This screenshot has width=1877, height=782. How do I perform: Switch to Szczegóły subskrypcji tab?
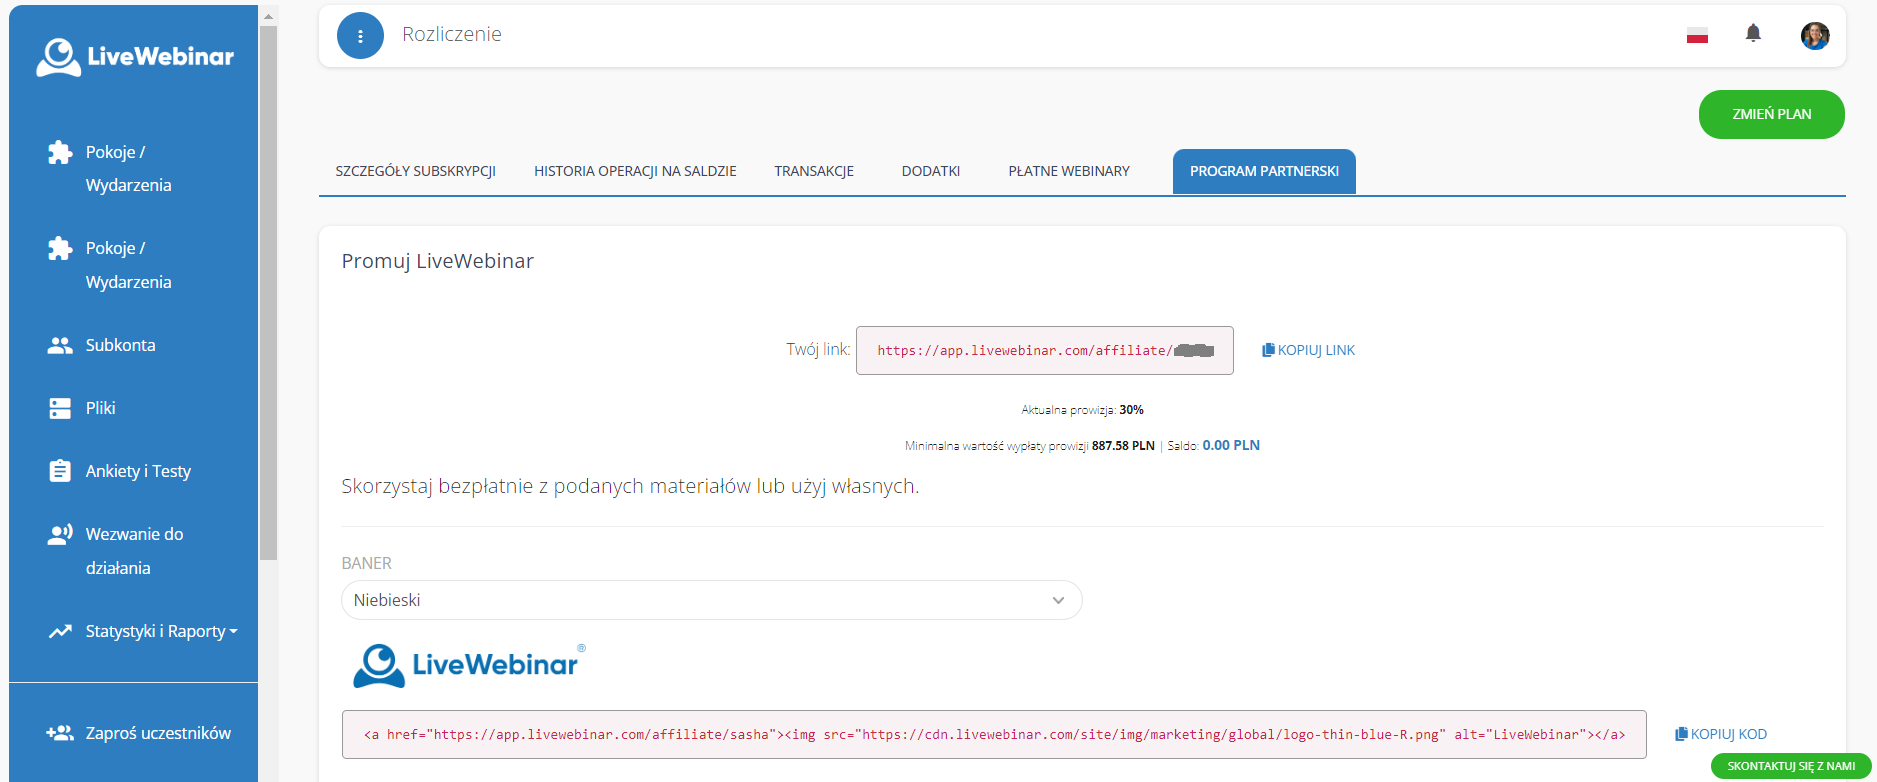[x=415, y=171]
